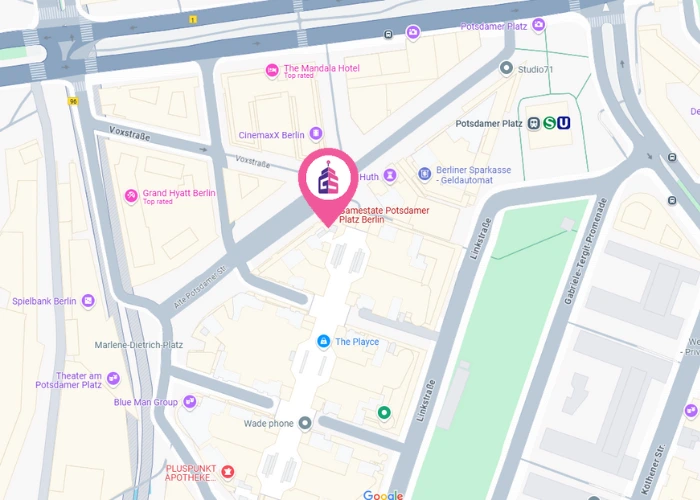Select The Mandala Hotel icon
Screen dimensions: 700x500
pyautogui.click(x=272, y=71)
